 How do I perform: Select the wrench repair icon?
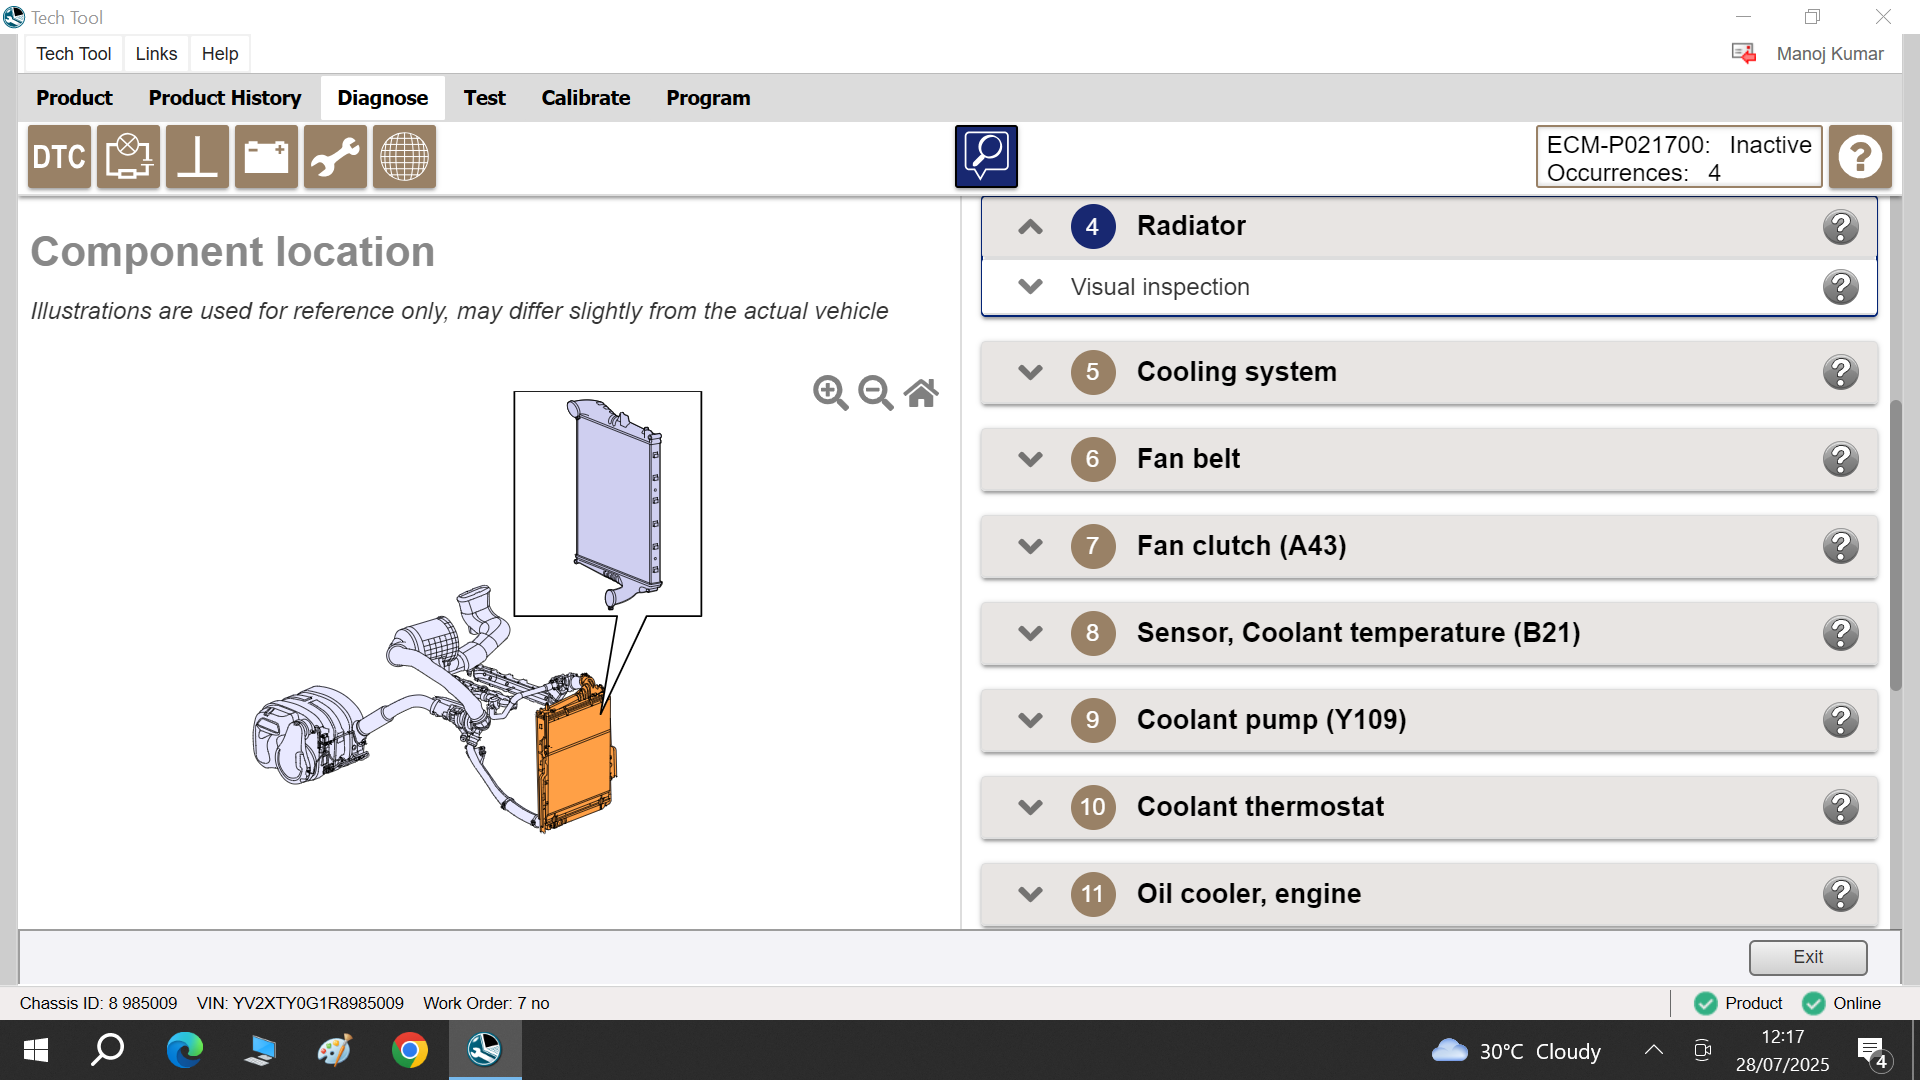point(335,157)
